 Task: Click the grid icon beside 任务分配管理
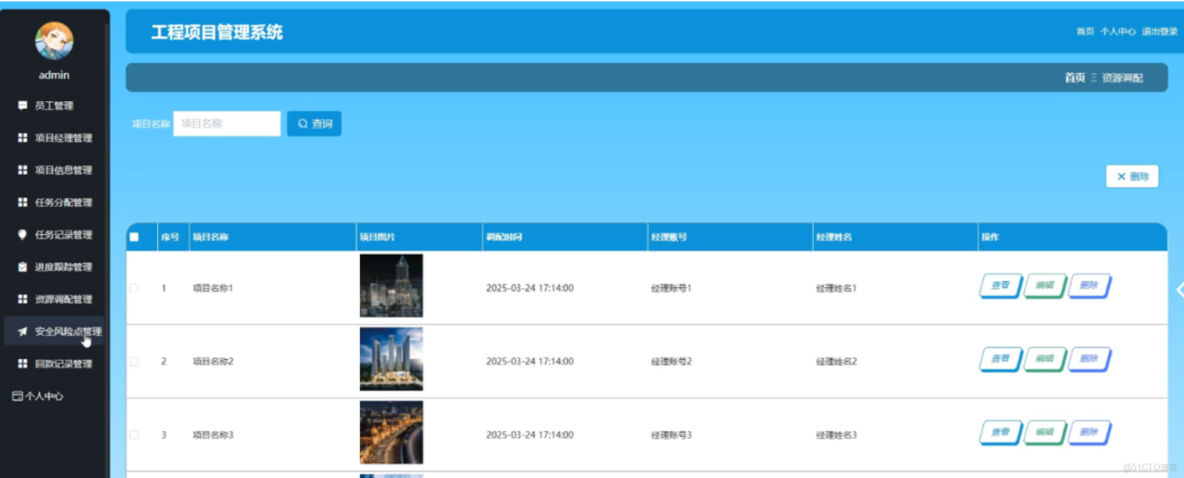pyautogui.click(x=22, y=202)
